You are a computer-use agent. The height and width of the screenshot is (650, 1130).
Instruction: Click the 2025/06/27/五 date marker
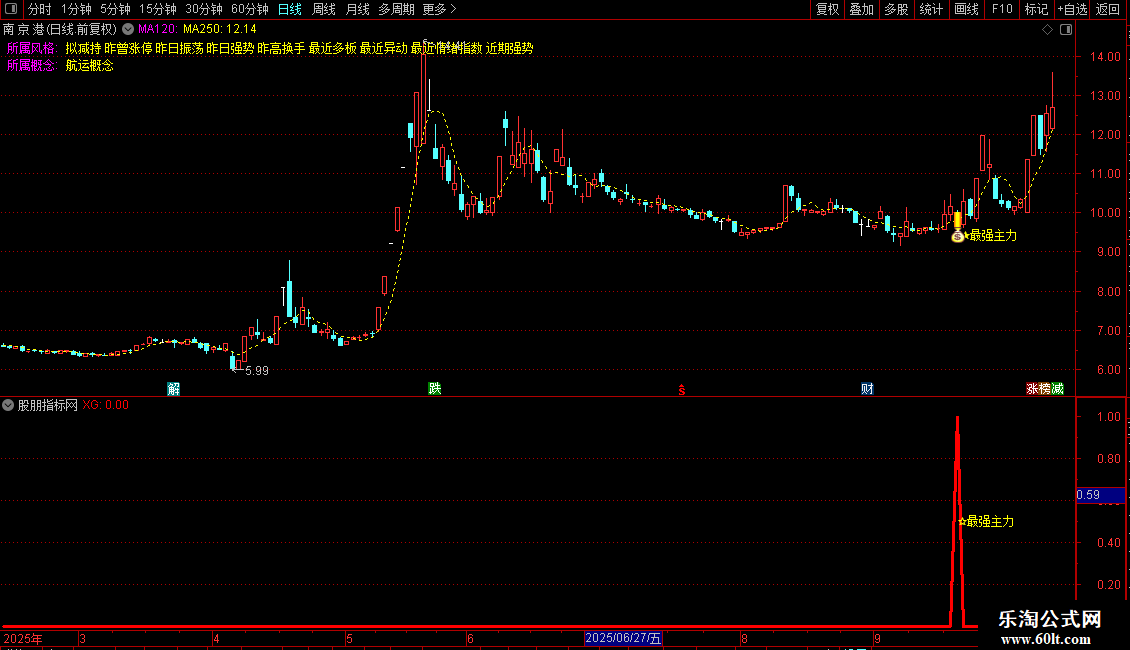click(x=623, y=638)
